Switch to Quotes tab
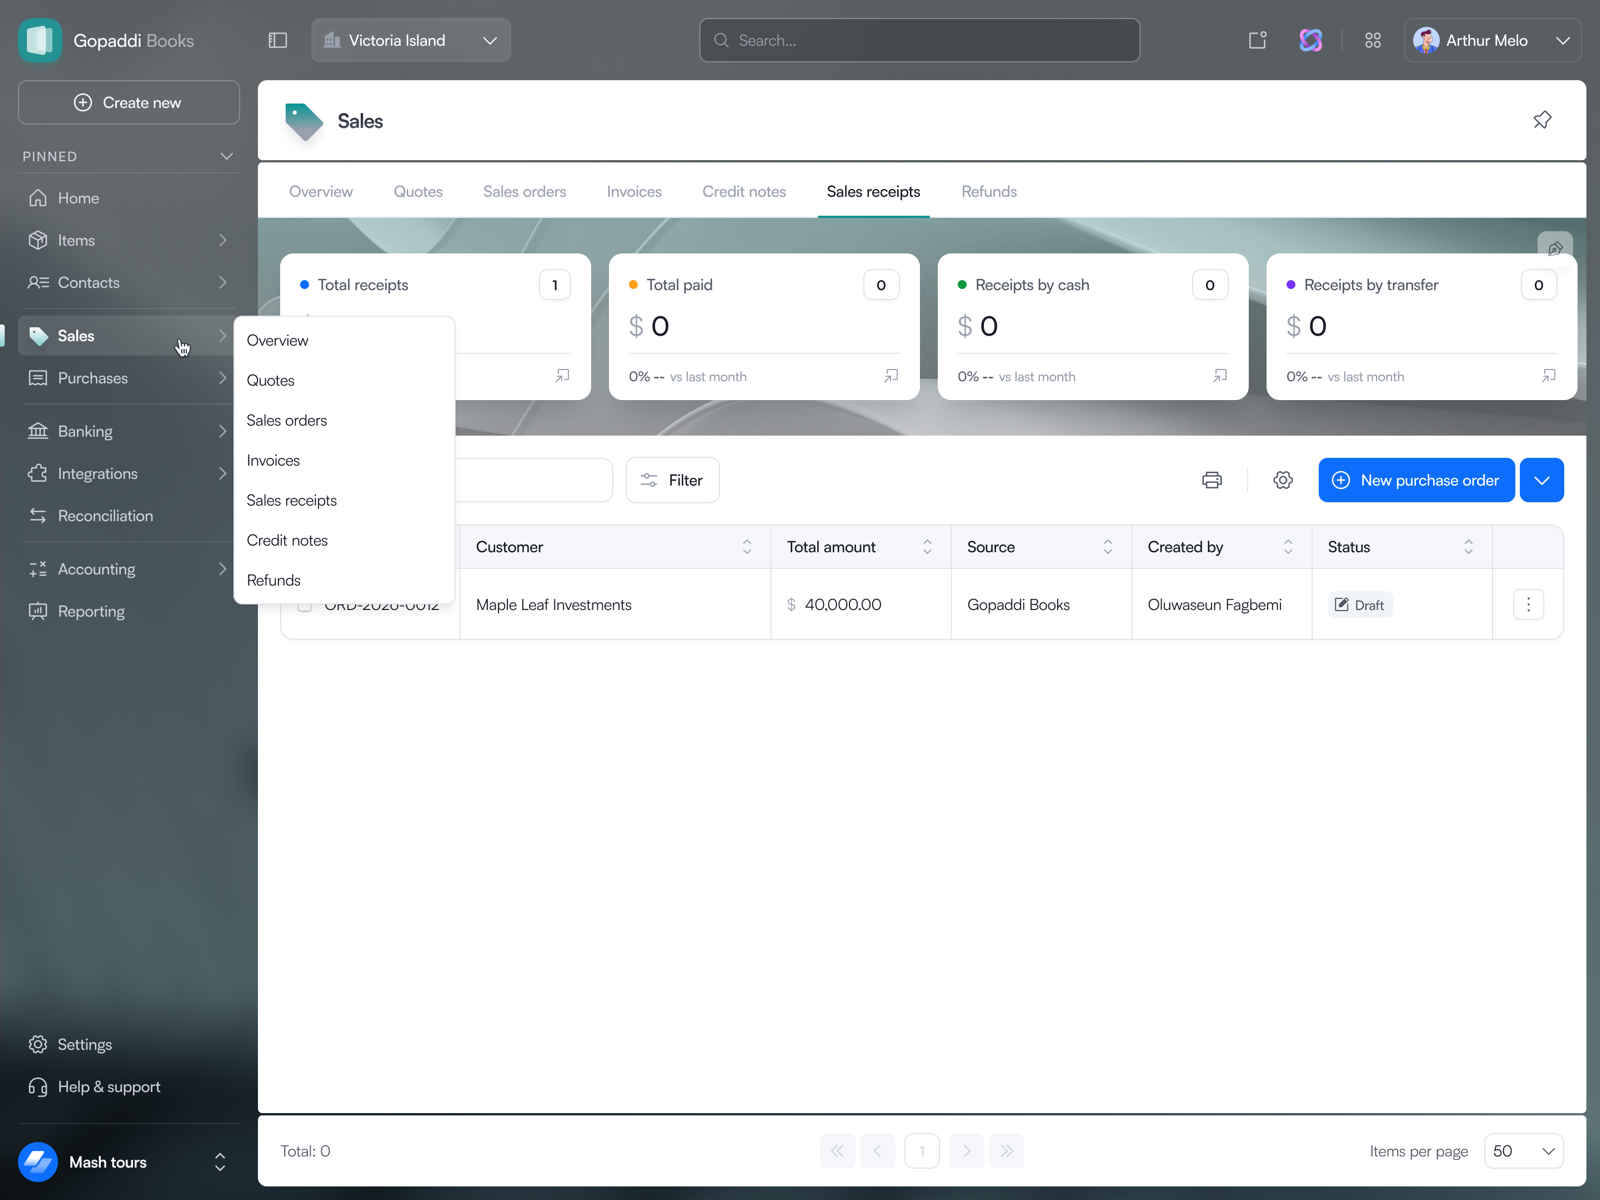 418,191
